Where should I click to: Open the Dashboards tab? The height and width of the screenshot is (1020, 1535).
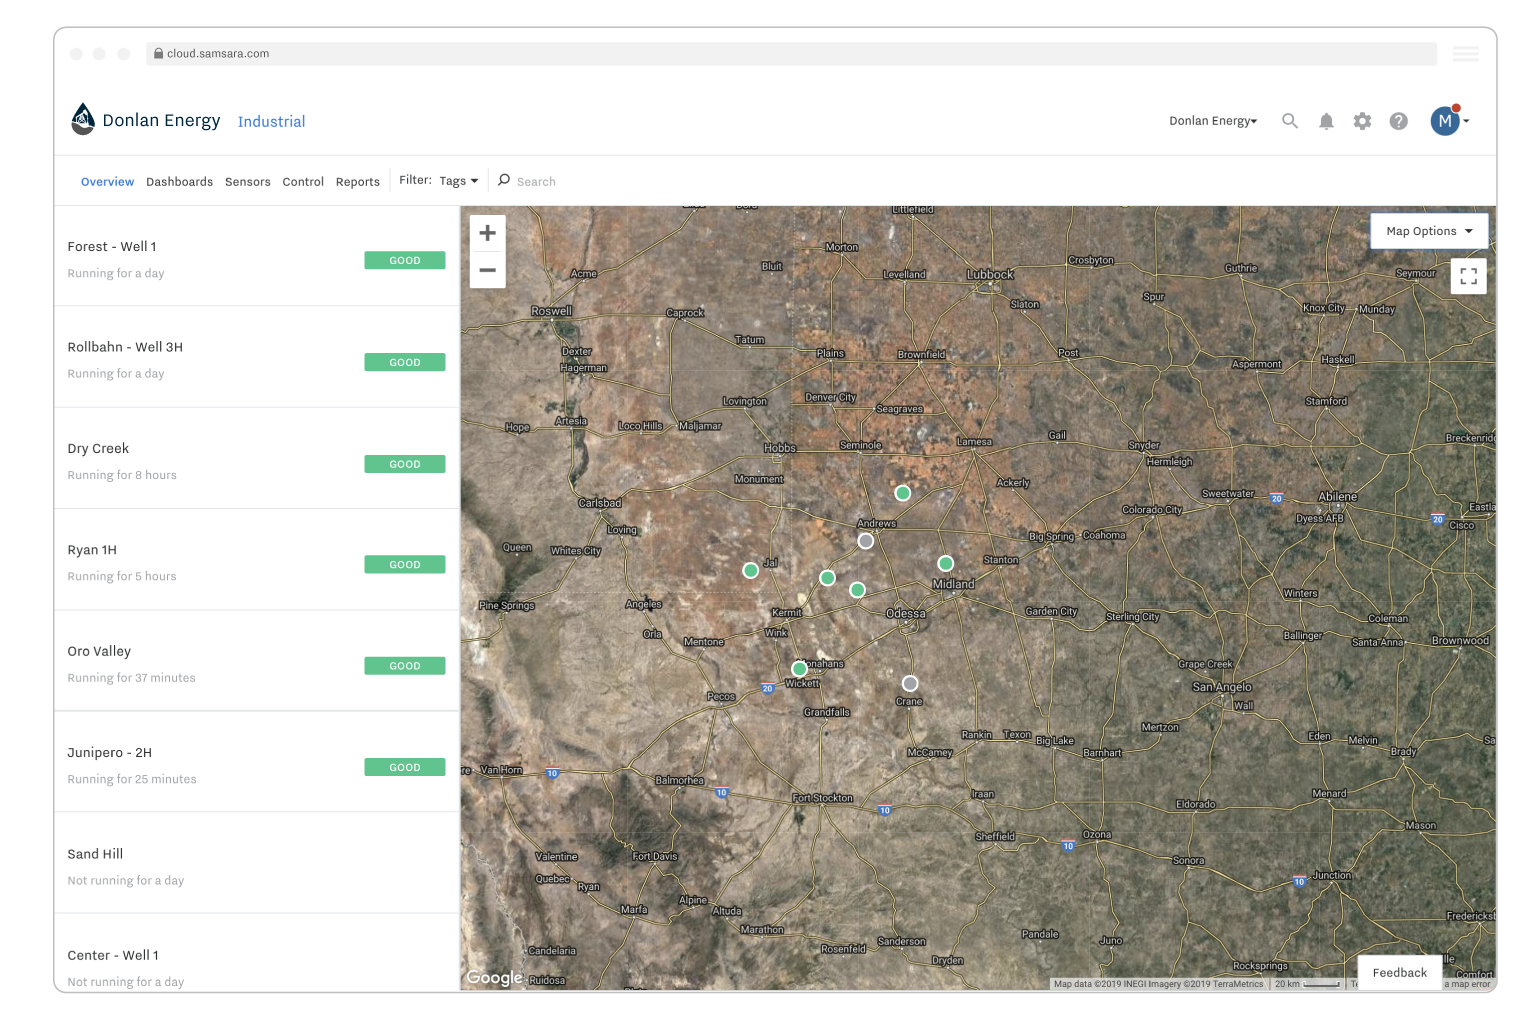179,182
